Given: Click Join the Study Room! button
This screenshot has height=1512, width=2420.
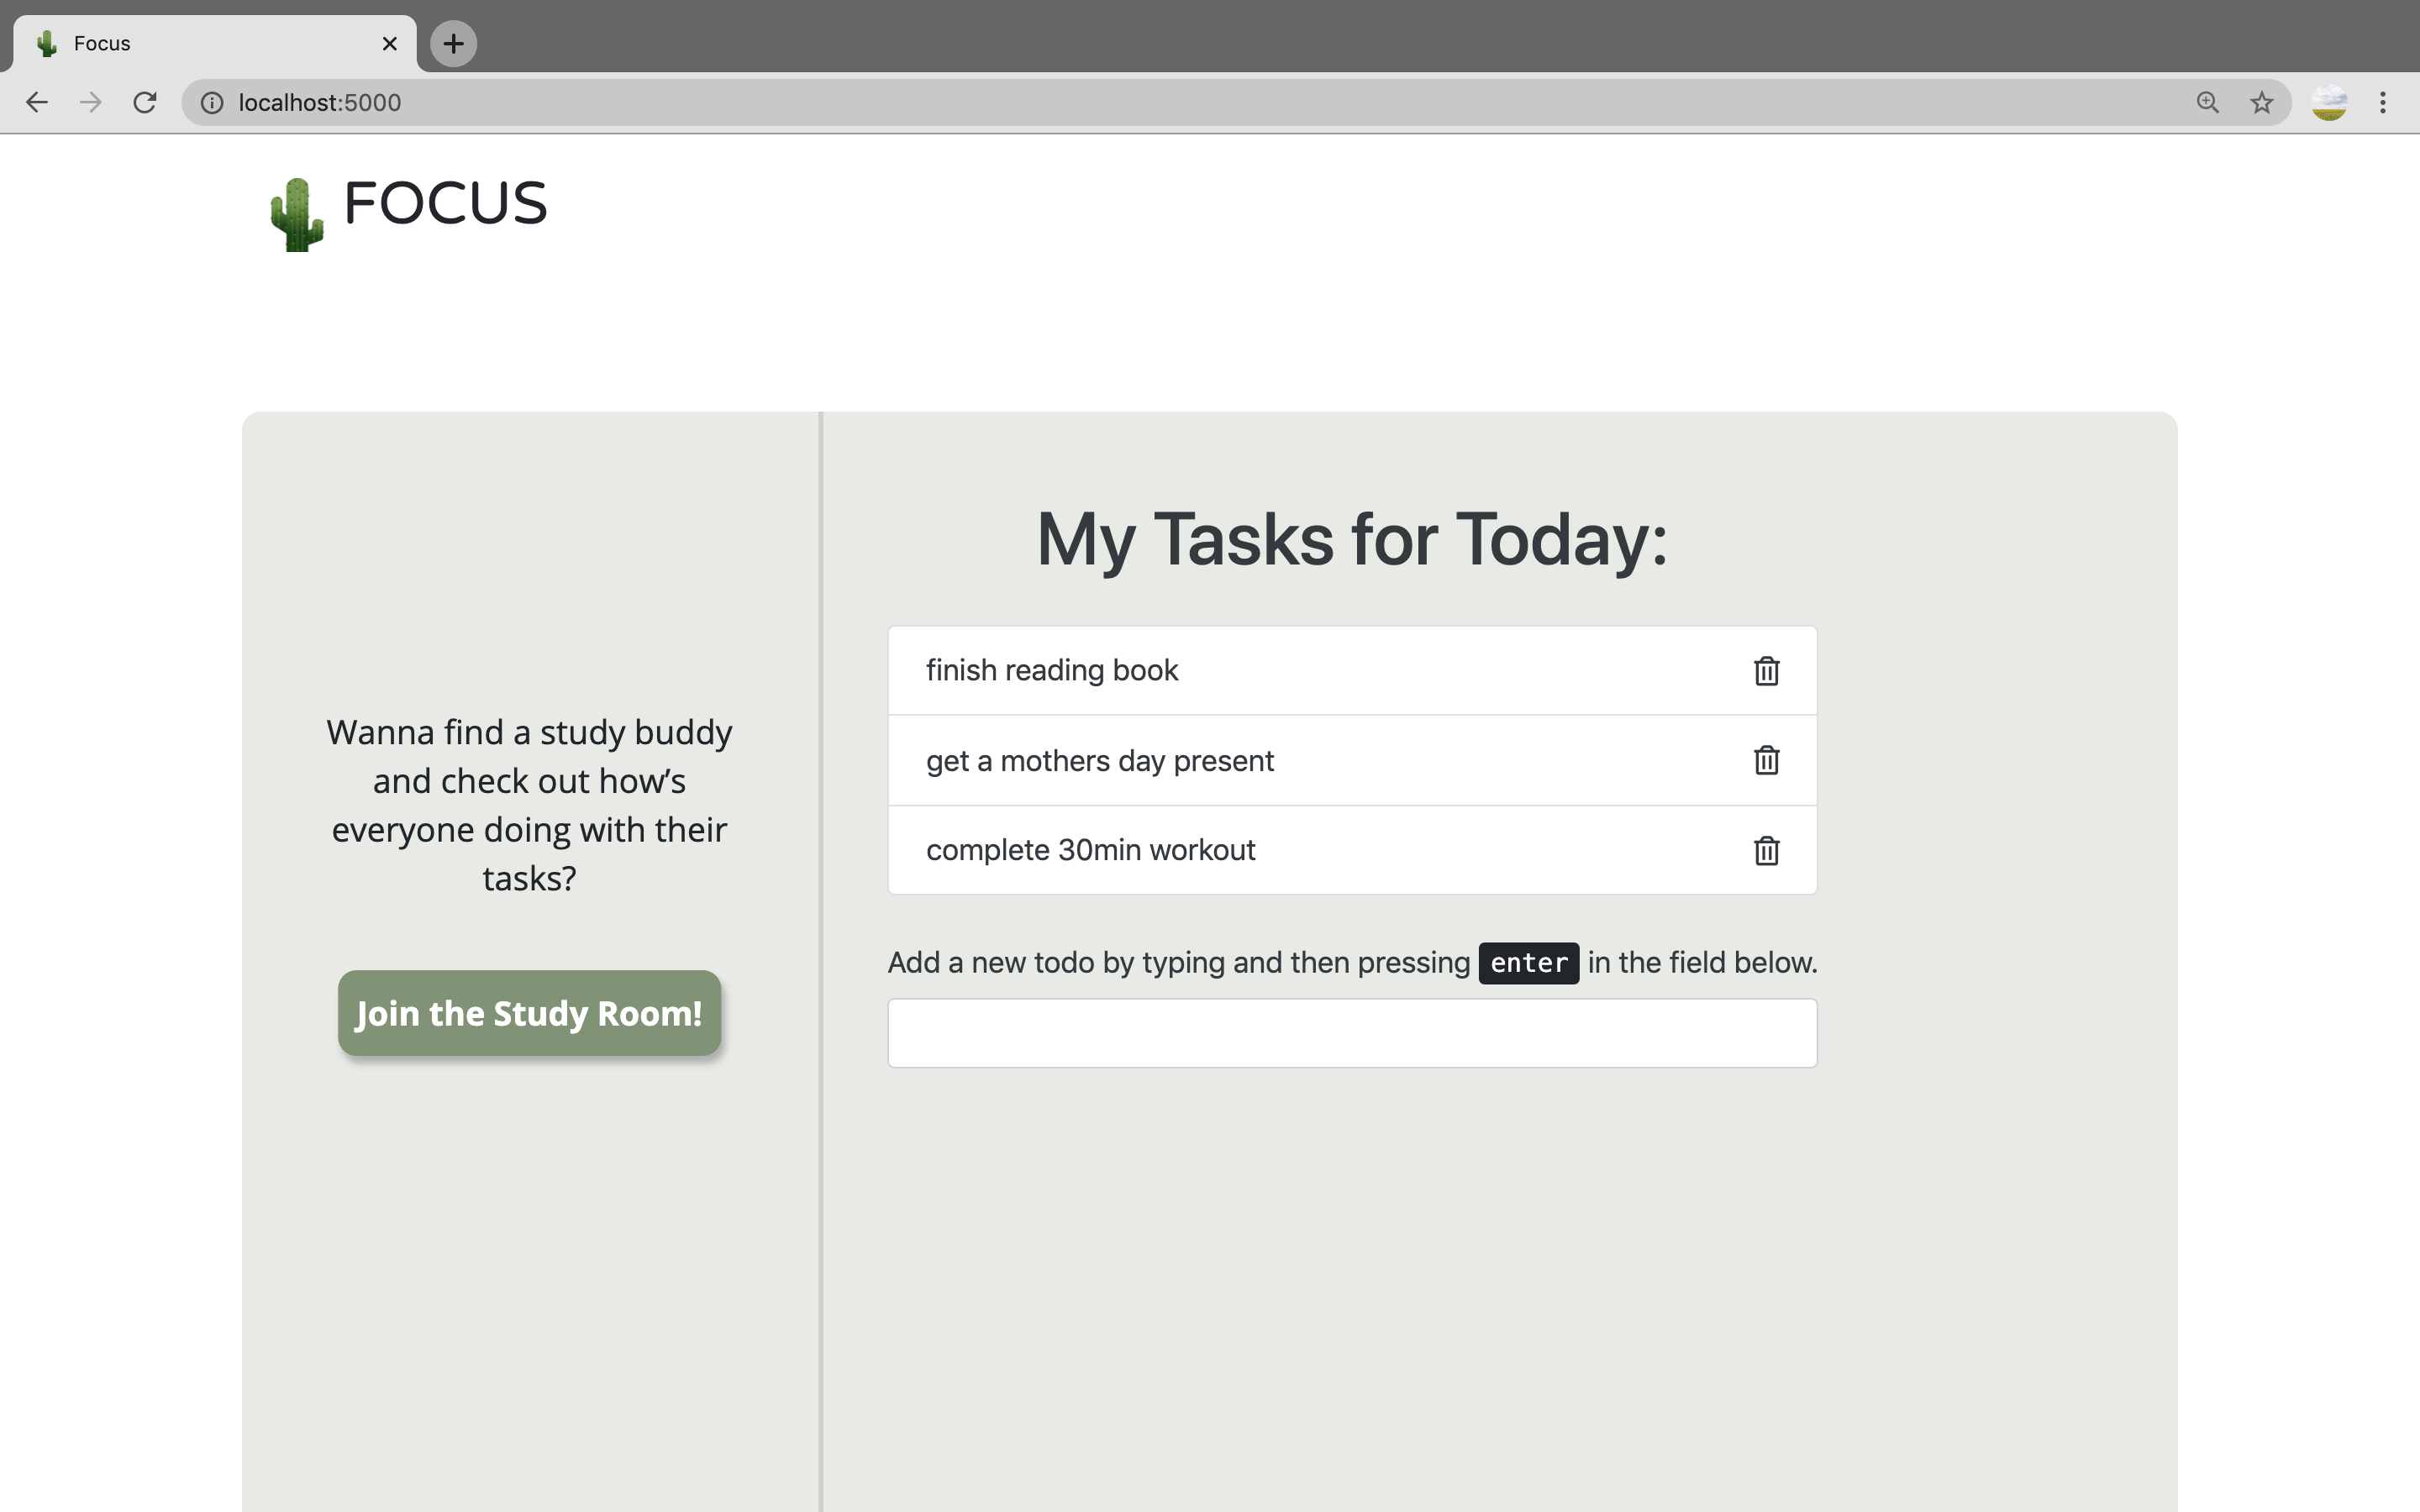Looking at the screenshot, I should 529,1013.
